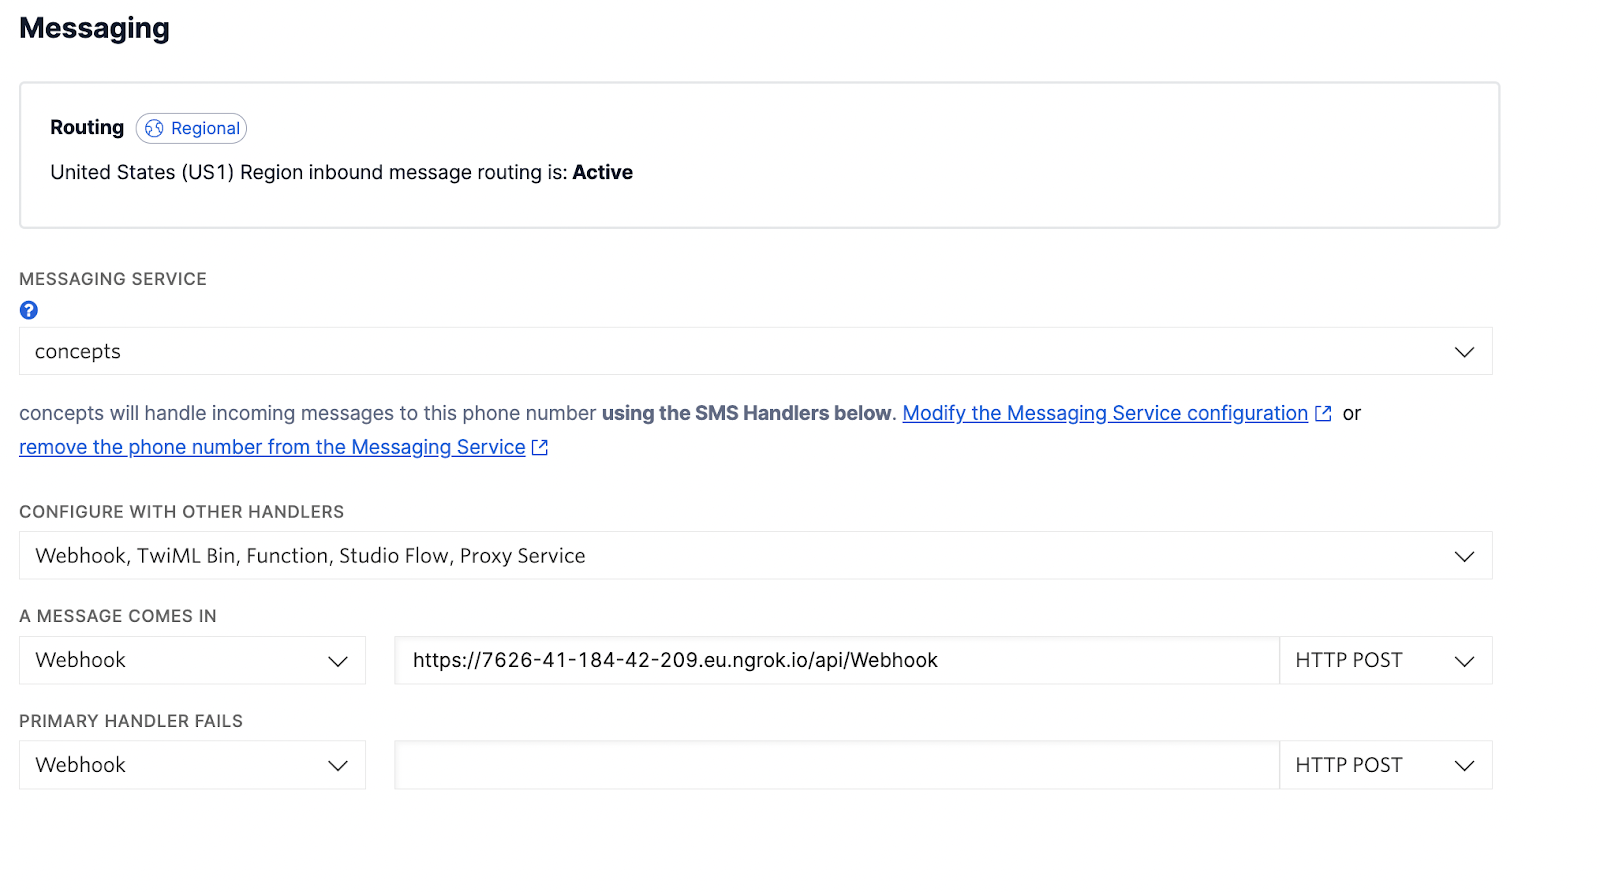Click the Messaging page heading
The image size is (1600, 892).
point(95,29)
